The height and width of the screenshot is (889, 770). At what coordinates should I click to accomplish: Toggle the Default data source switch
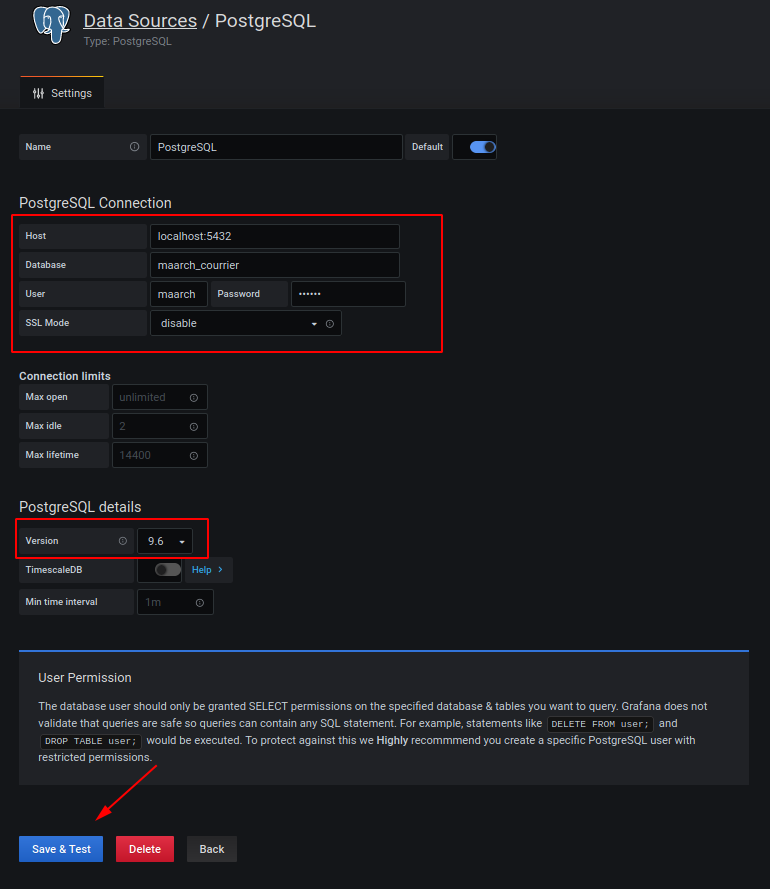[x=482, y=147]
